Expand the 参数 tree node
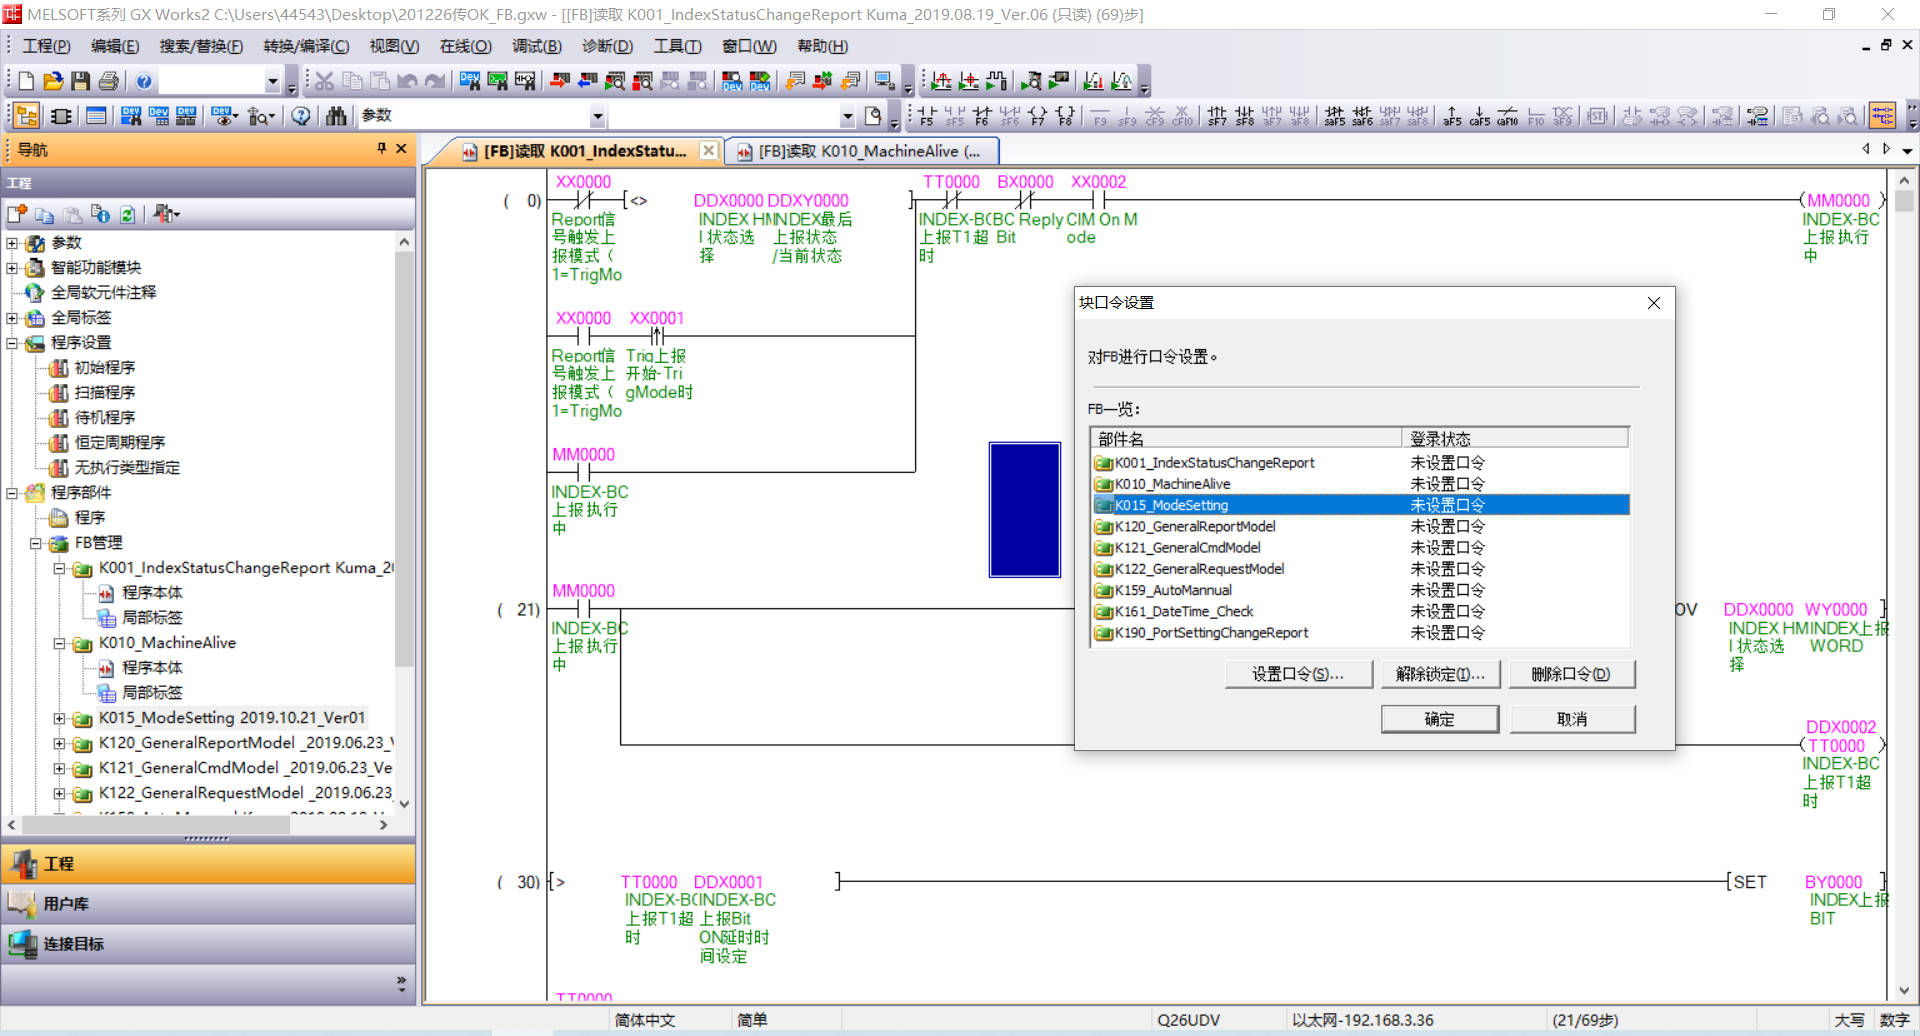 (x=12, y=243)
